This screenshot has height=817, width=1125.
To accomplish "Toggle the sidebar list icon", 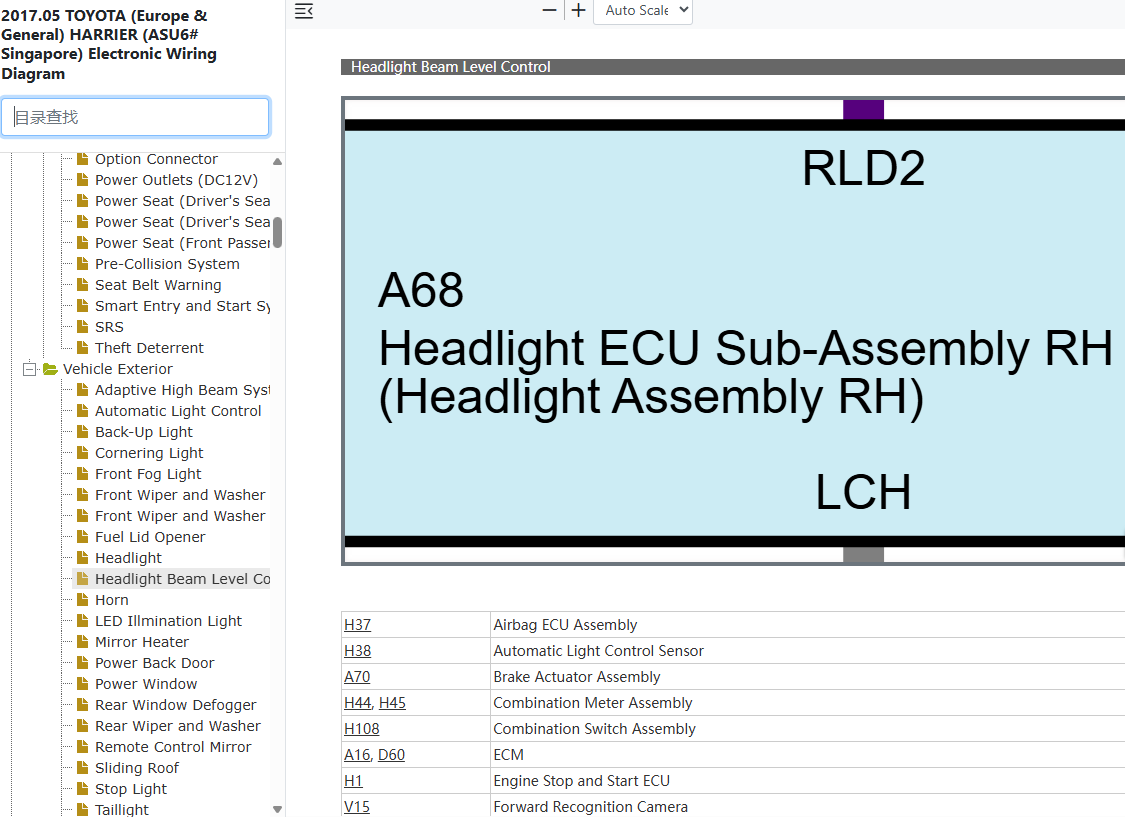I will (303, 11).
